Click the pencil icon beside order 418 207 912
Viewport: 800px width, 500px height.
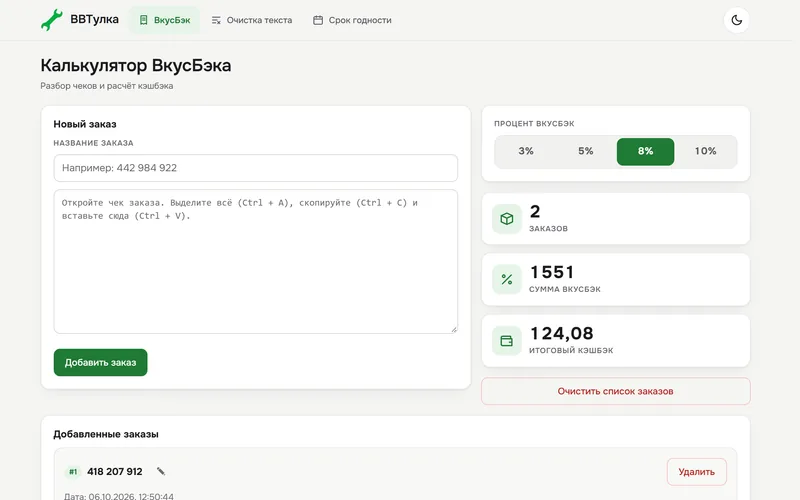(x=161, y=471)
